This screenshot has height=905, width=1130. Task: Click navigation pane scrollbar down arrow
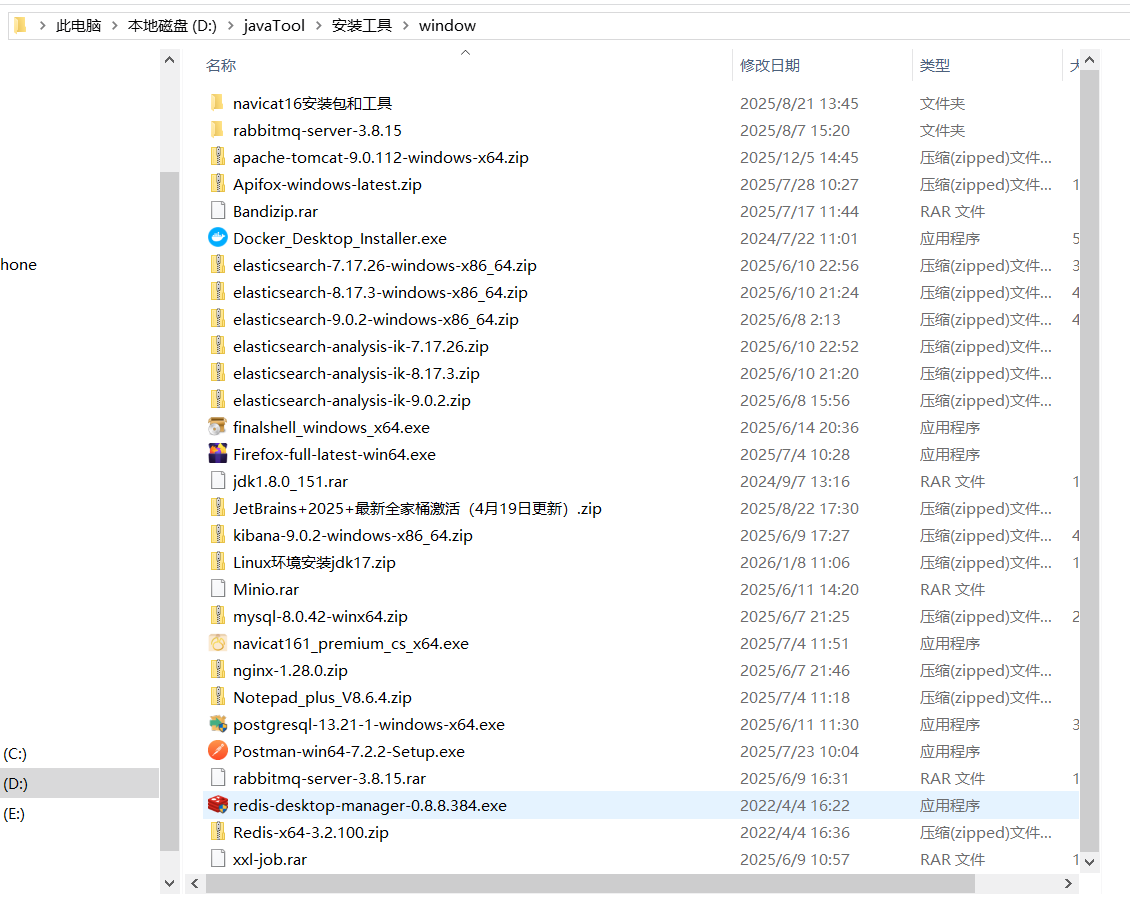pos(169,883)
